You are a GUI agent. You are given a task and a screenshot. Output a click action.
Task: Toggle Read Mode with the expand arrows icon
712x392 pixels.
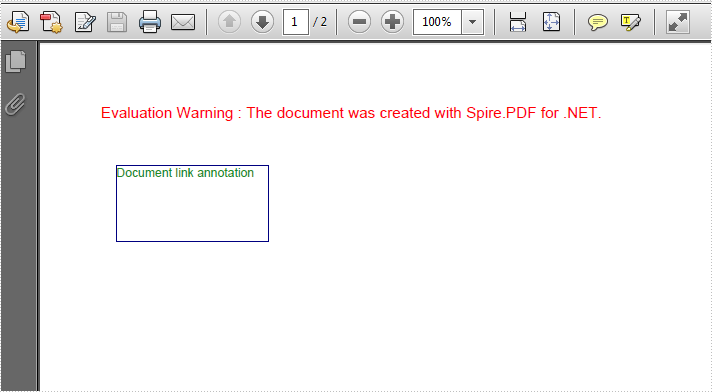coord(678,22)
